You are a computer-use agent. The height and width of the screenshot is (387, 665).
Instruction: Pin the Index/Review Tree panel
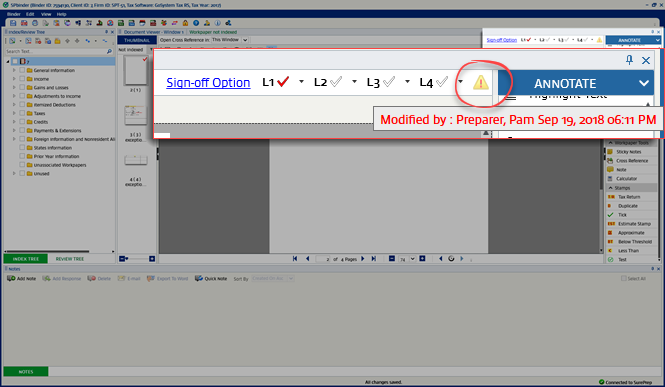106,32
